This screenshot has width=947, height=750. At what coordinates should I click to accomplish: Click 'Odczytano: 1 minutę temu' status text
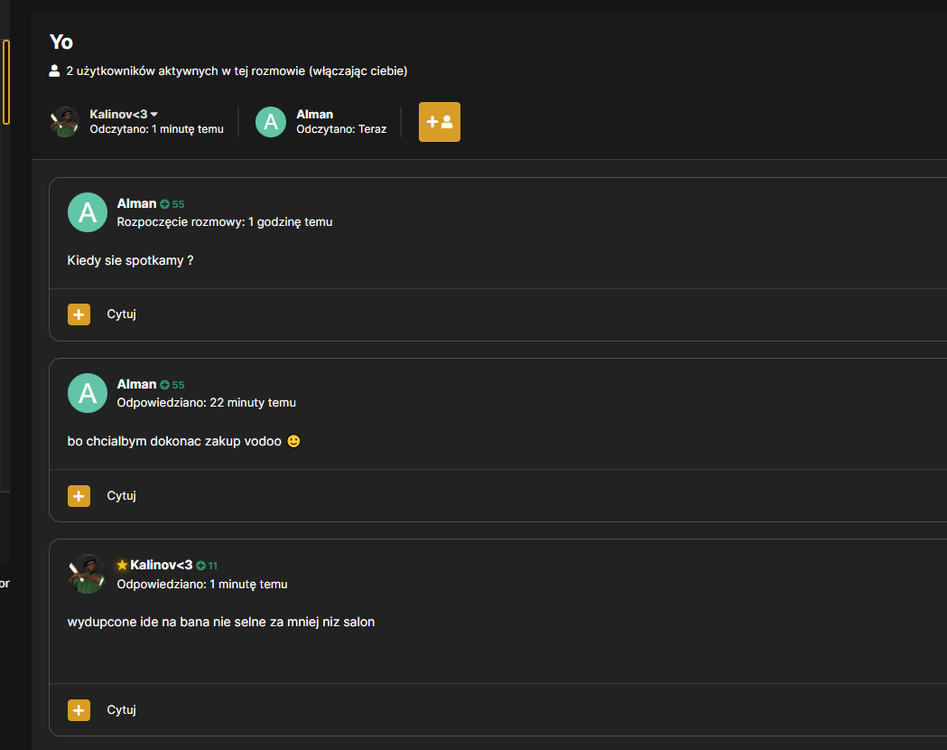tap(156, 129)
